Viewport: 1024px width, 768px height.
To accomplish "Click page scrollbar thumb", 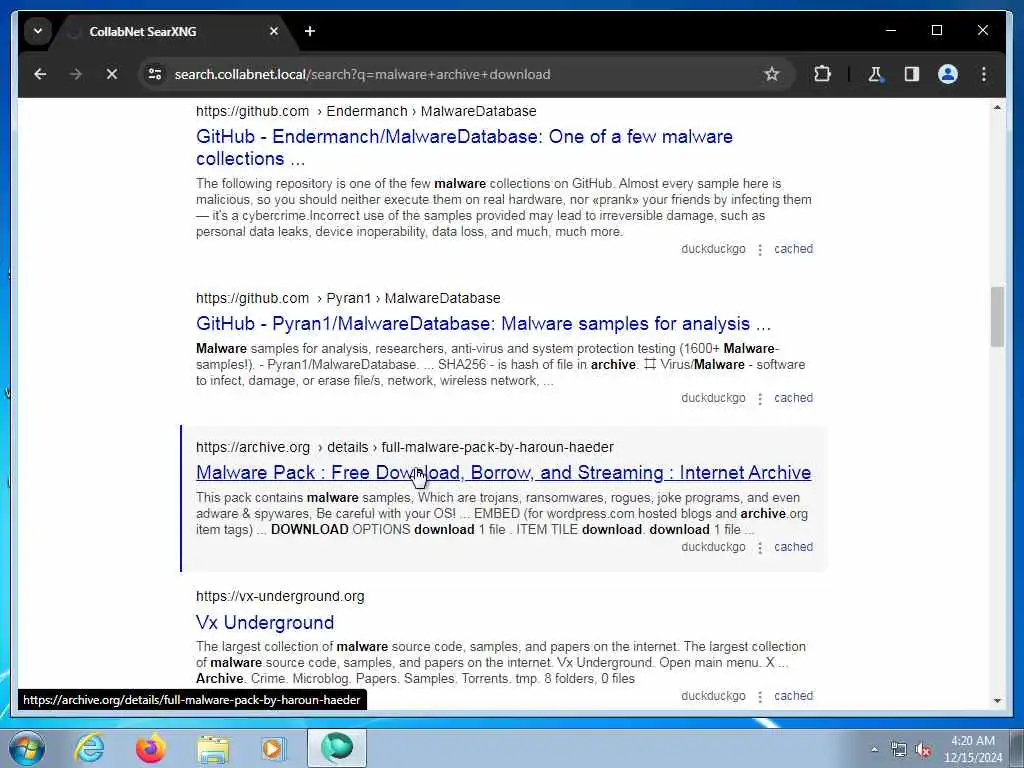I will (997, 317).
